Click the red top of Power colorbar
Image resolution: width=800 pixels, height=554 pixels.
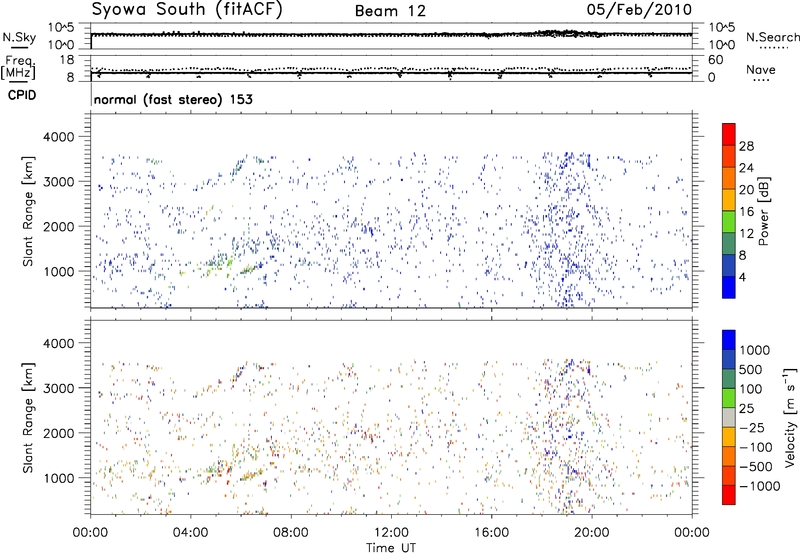pyautogui.click(x=729, y=134)
